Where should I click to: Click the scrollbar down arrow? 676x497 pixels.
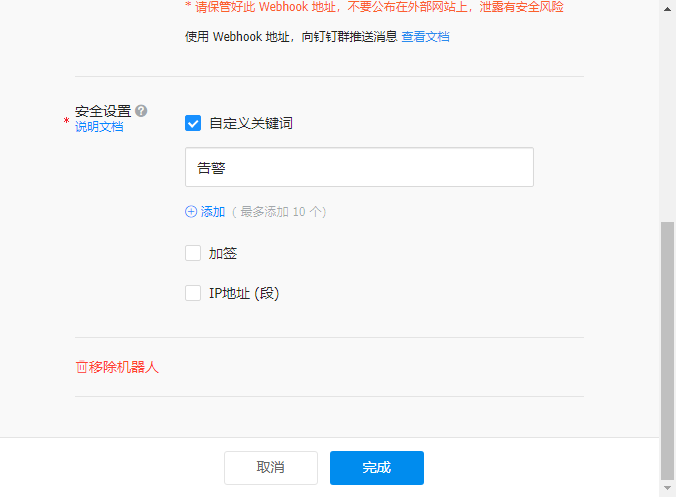point(667,488)
